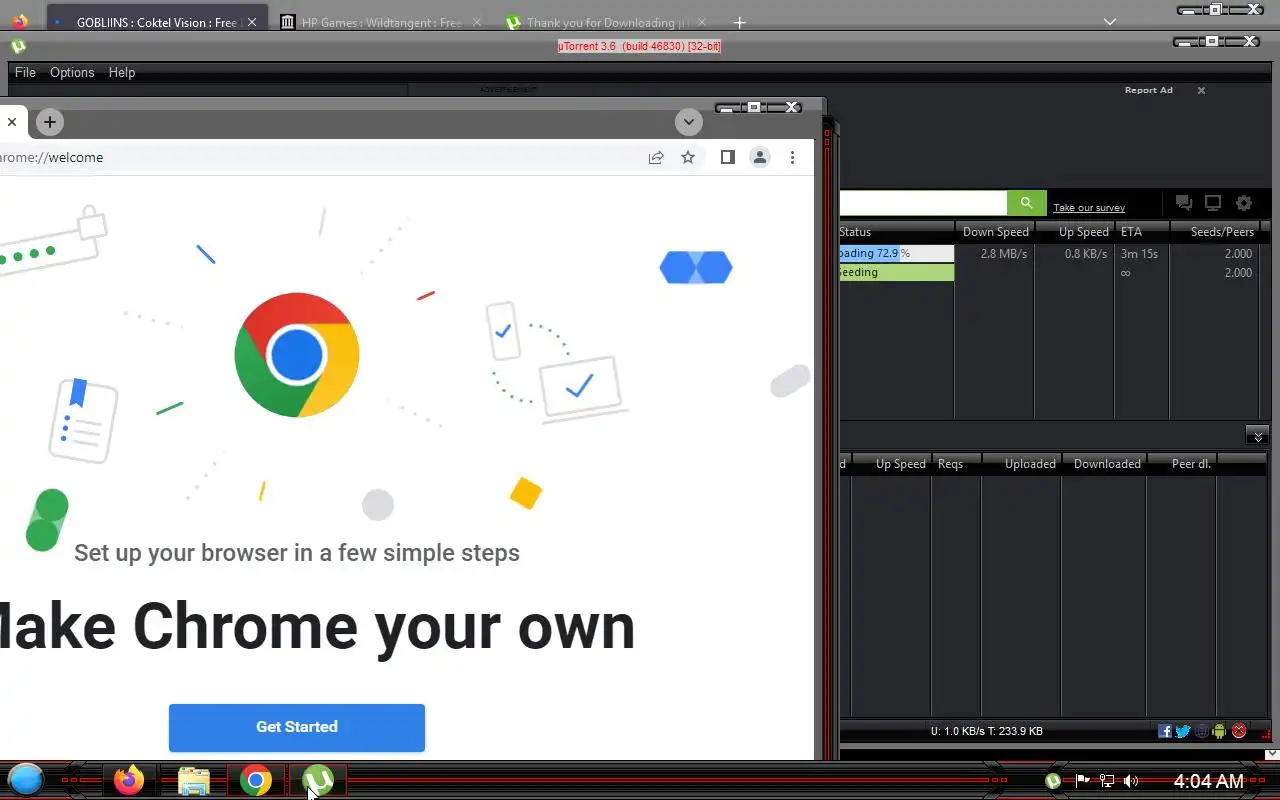
Task: Switch to GOBLIINS : Coktel Vision tab
Action: click(157, 22)
